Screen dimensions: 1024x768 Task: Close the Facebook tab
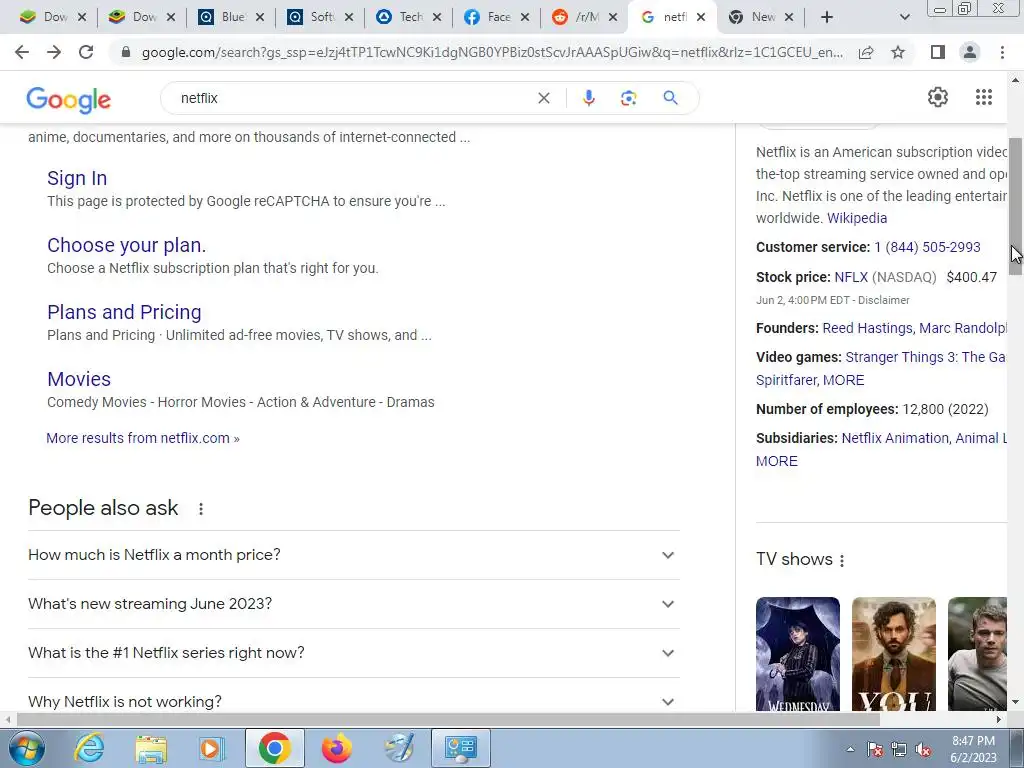(524, 18)
